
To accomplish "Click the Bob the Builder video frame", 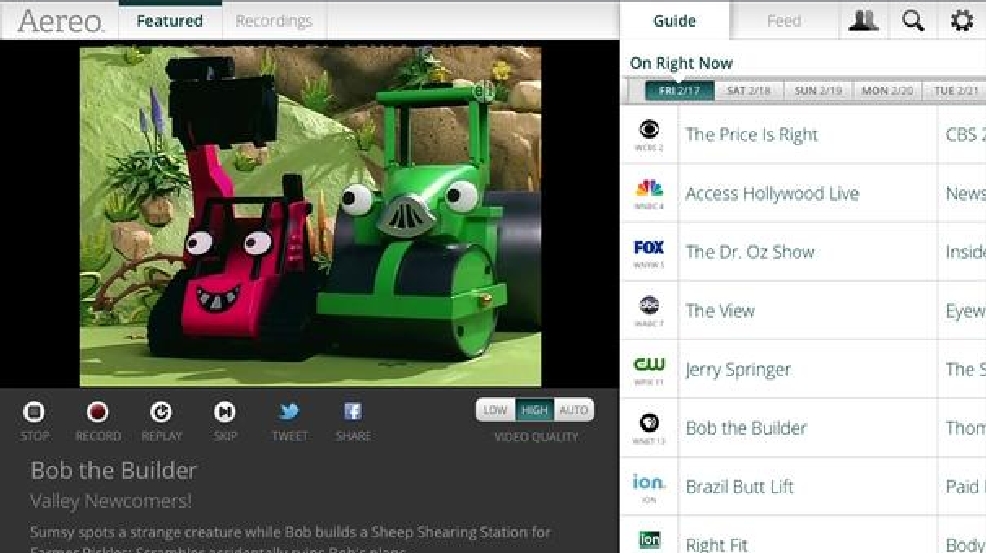I will pos(310,216).
